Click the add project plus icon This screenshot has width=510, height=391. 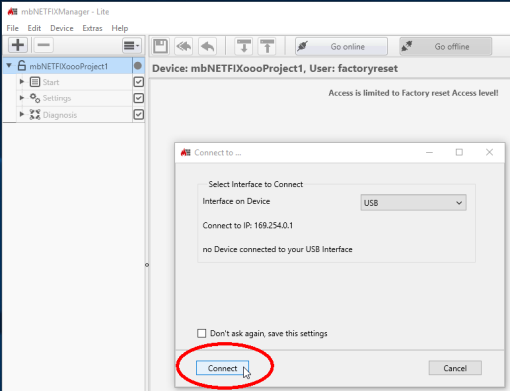tap(18, 45)
